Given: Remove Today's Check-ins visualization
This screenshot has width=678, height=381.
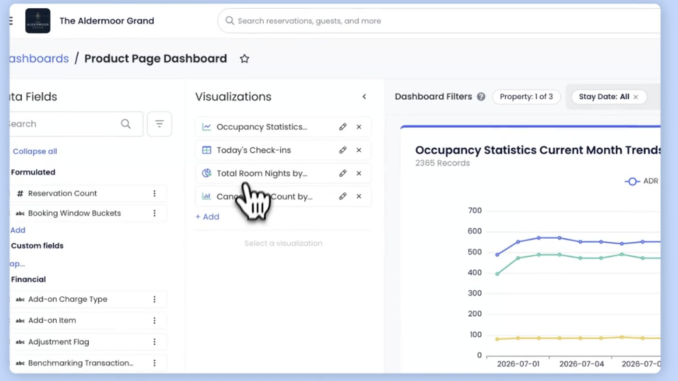Looking at the screenshot, I should point(359,150).
